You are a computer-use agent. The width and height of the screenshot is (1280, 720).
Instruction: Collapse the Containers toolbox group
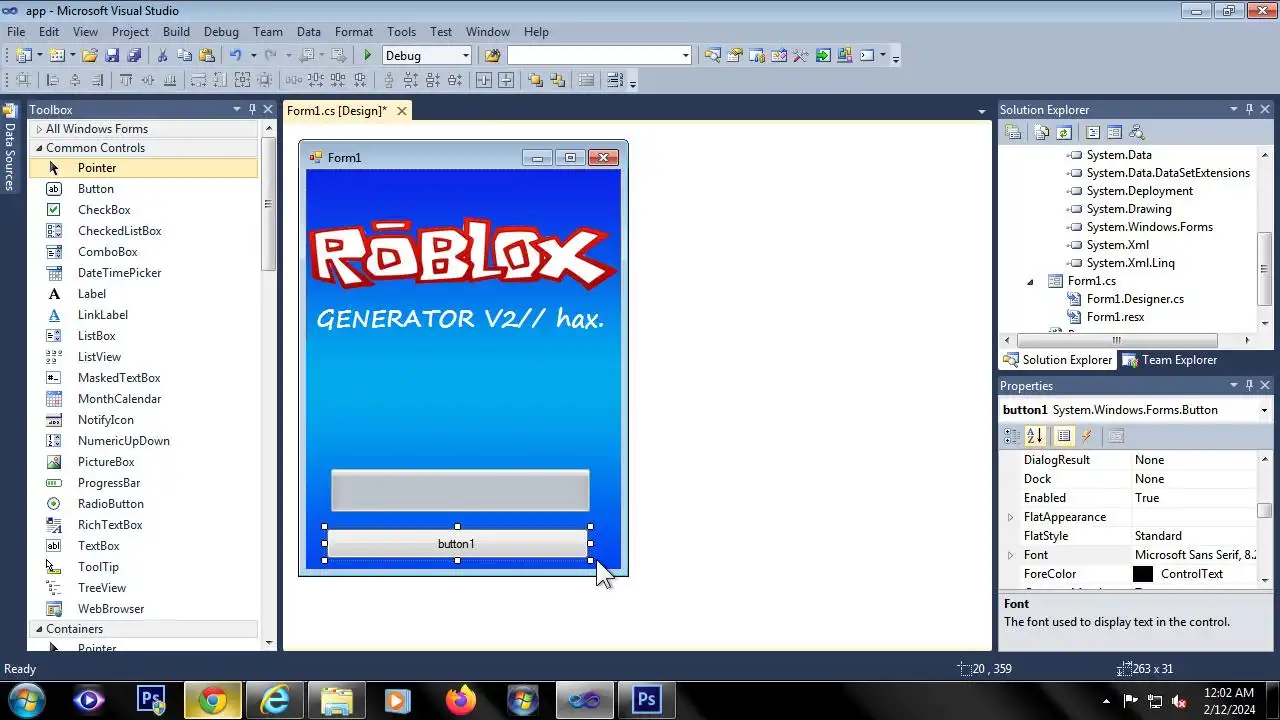point(39,629)
